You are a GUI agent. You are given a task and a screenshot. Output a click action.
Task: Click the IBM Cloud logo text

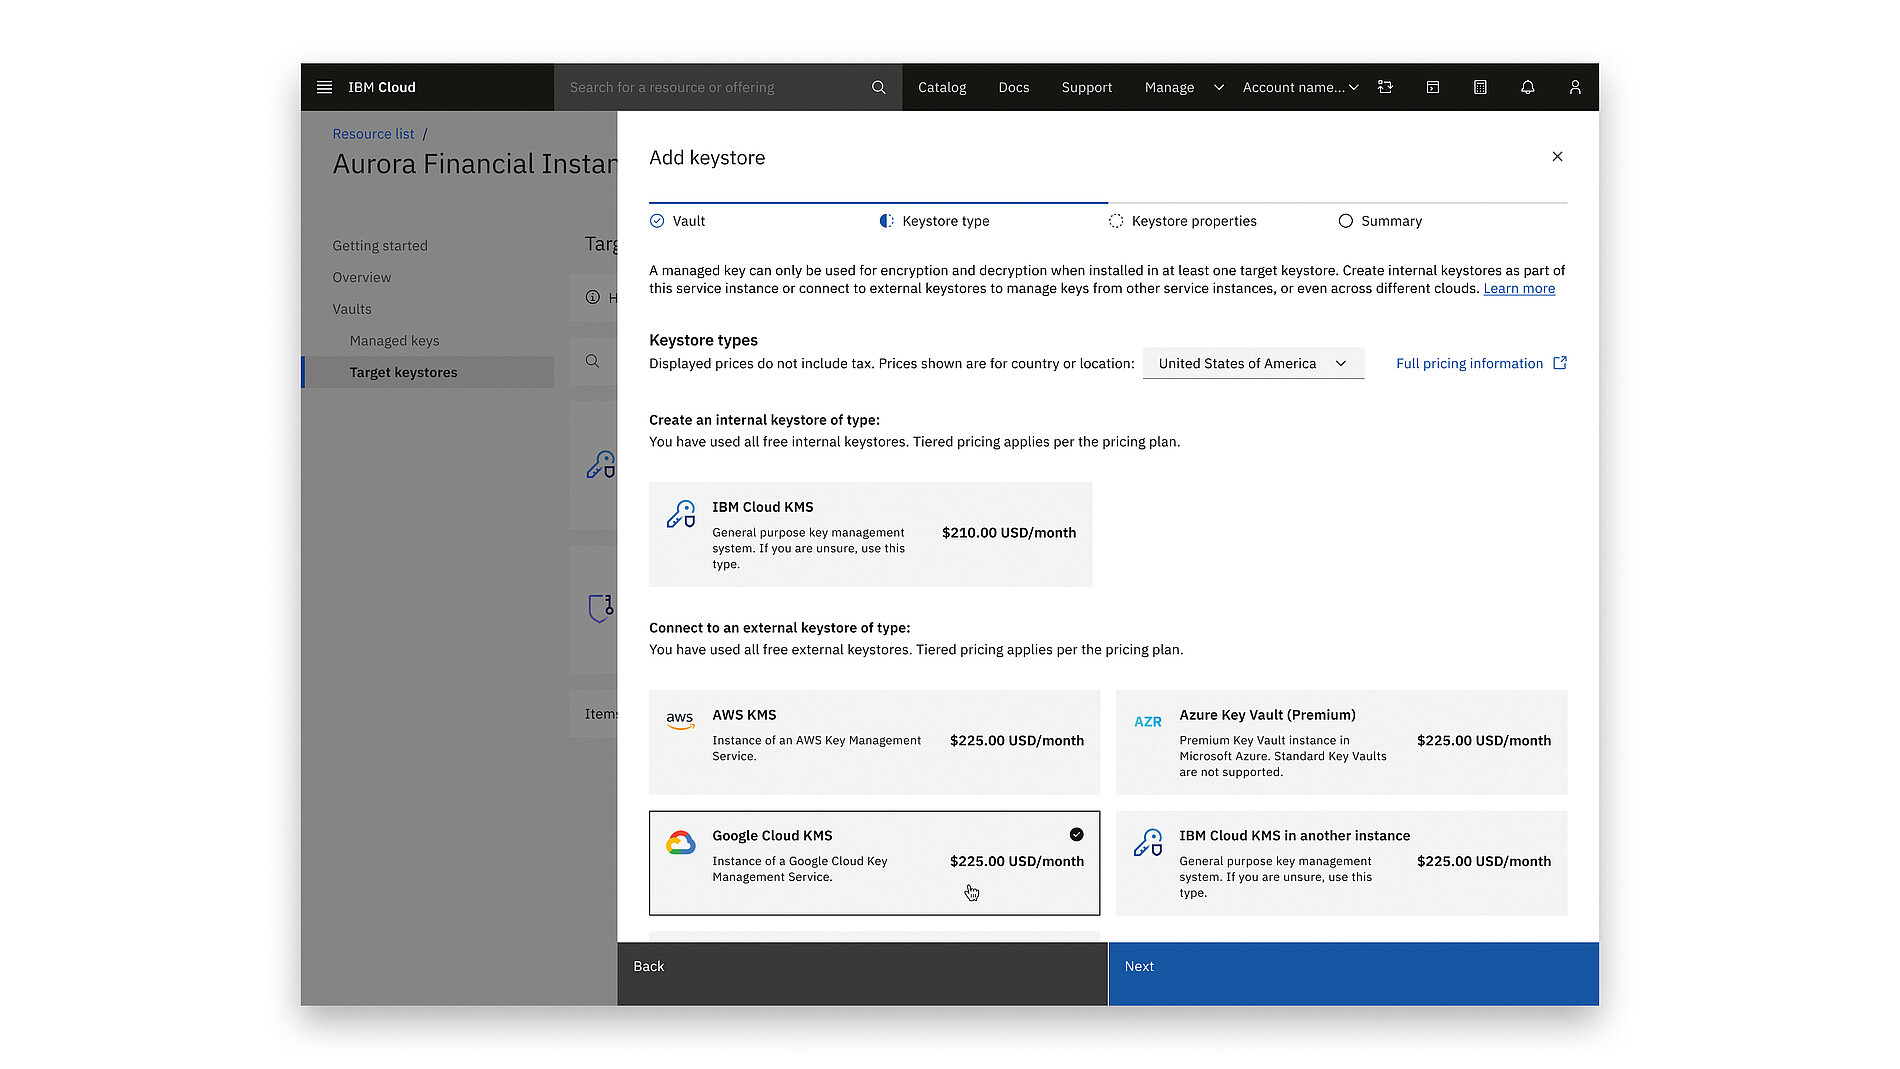click(381, 87)
